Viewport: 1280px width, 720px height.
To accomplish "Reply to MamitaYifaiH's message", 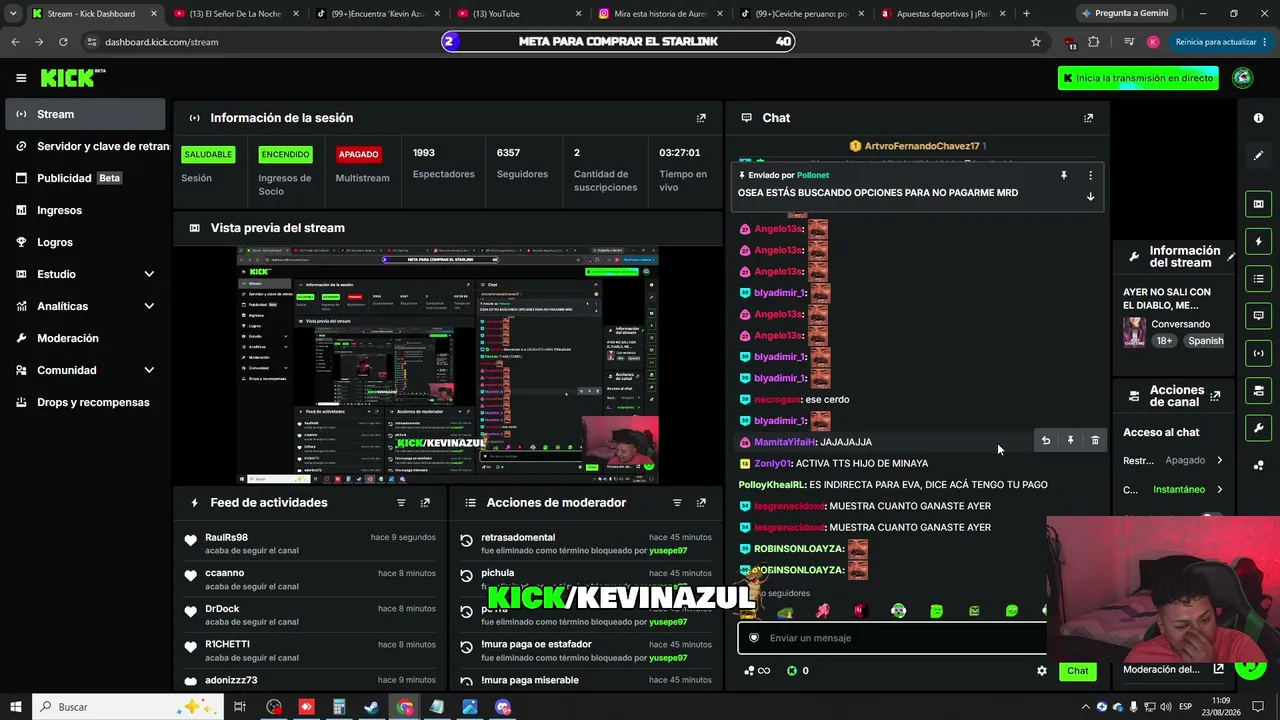I will [1046, 441].
